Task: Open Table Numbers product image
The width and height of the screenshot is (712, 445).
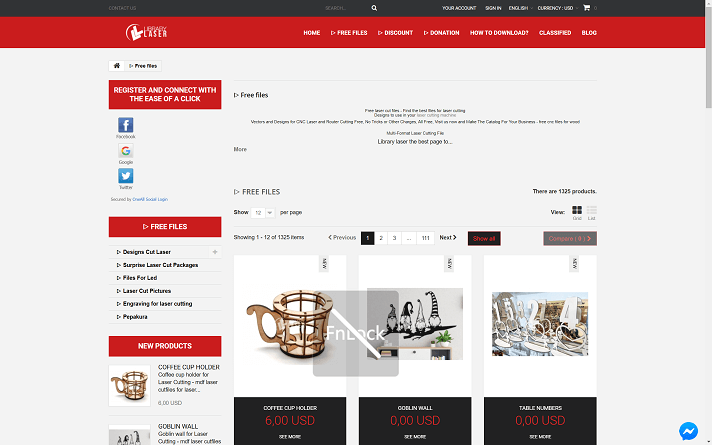Action: tap(540, 326)
